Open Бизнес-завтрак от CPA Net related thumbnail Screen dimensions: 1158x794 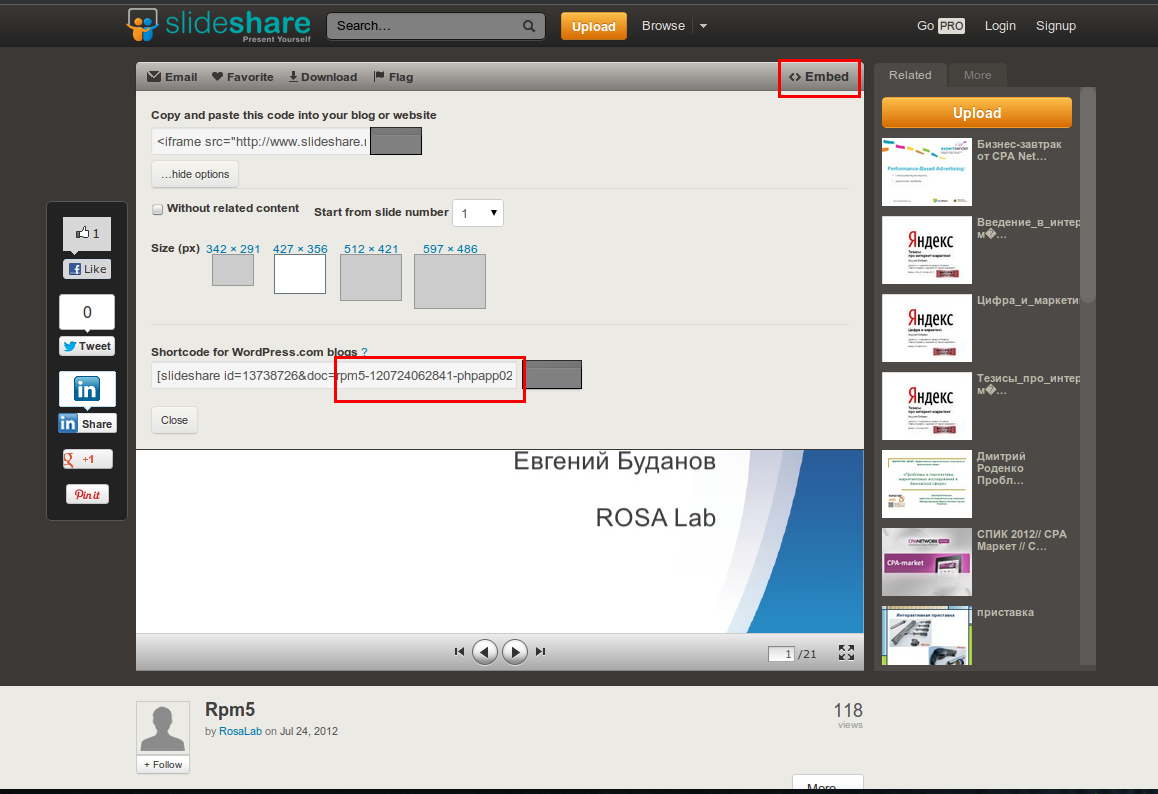click(x=927, y=171)
